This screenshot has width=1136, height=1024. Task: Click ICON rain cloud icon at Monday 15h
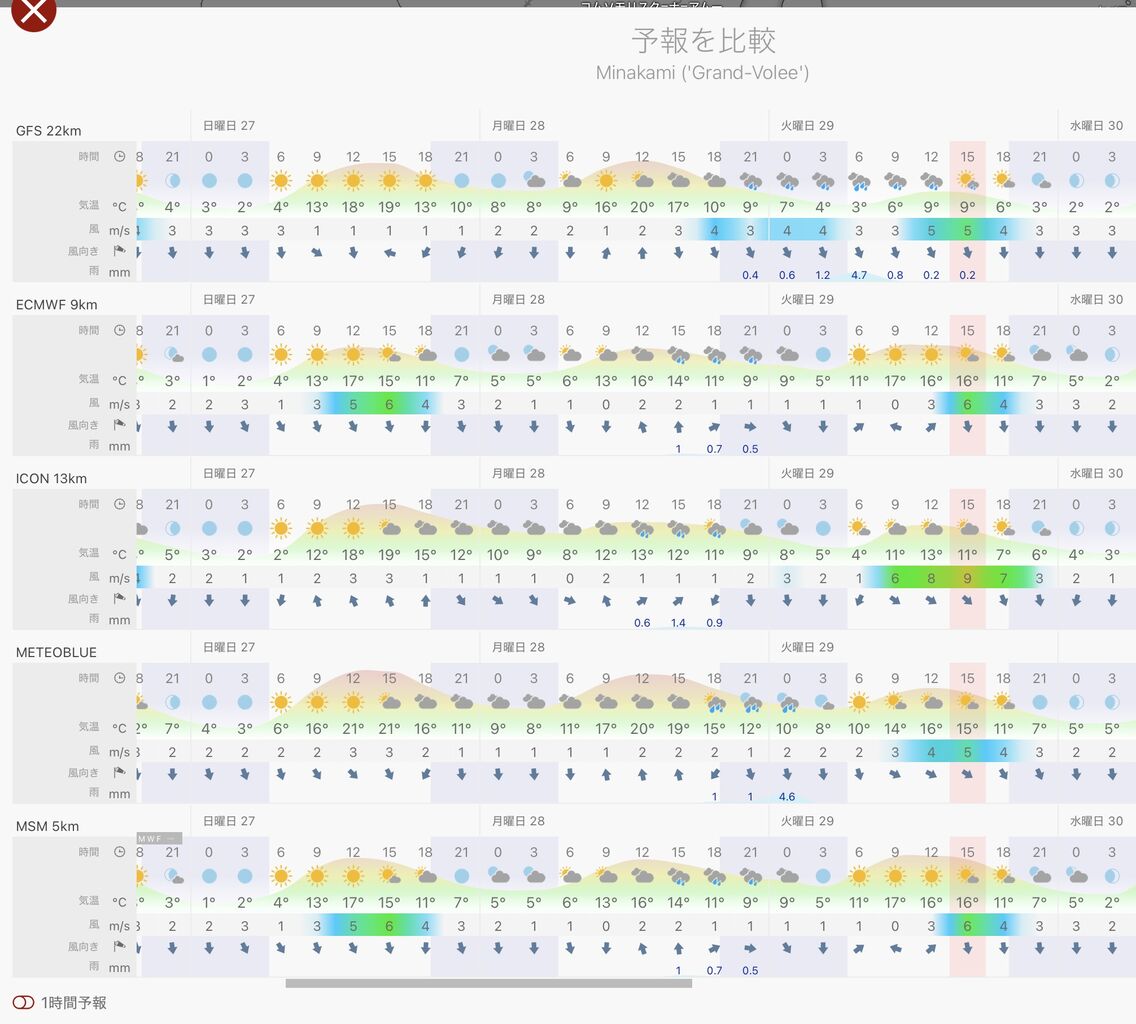[678, 529]
